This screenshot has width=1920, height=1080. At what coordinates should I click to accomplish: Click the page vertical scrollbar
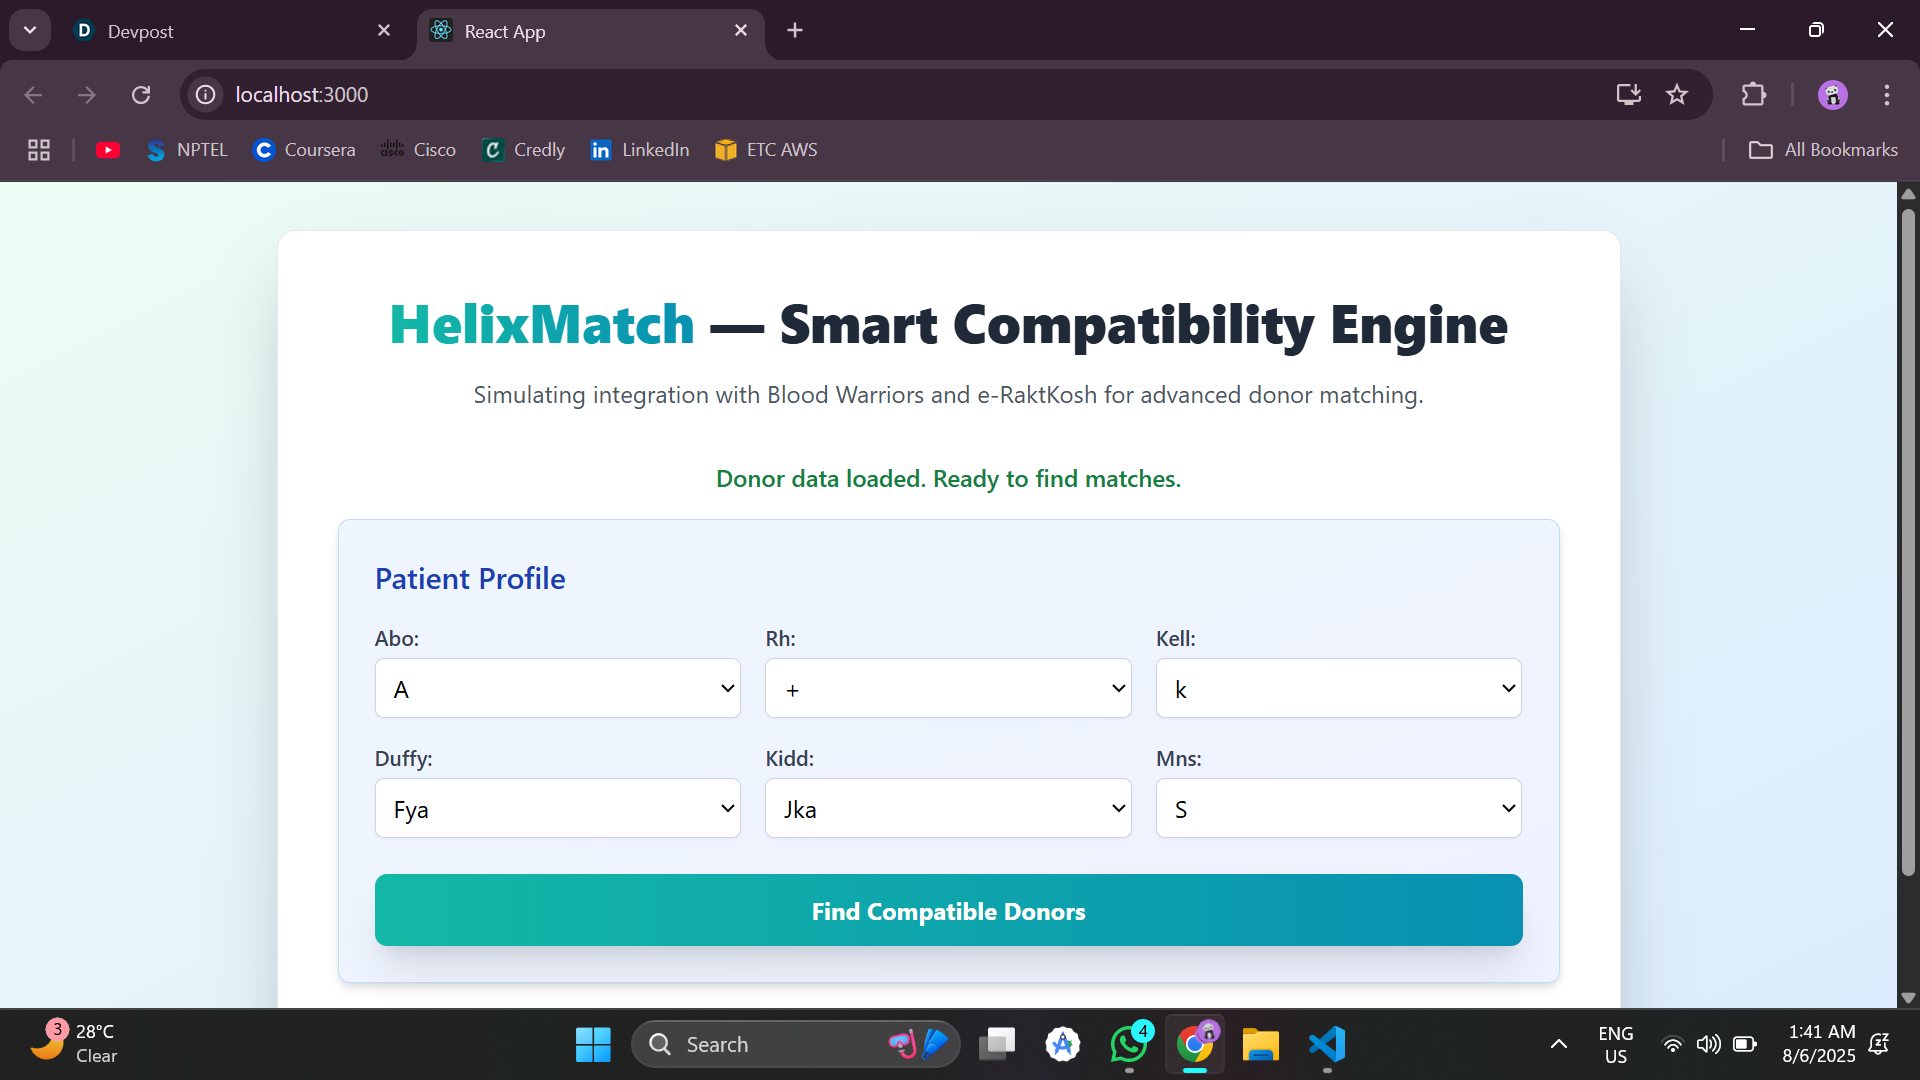click(x=1908, y=540)
